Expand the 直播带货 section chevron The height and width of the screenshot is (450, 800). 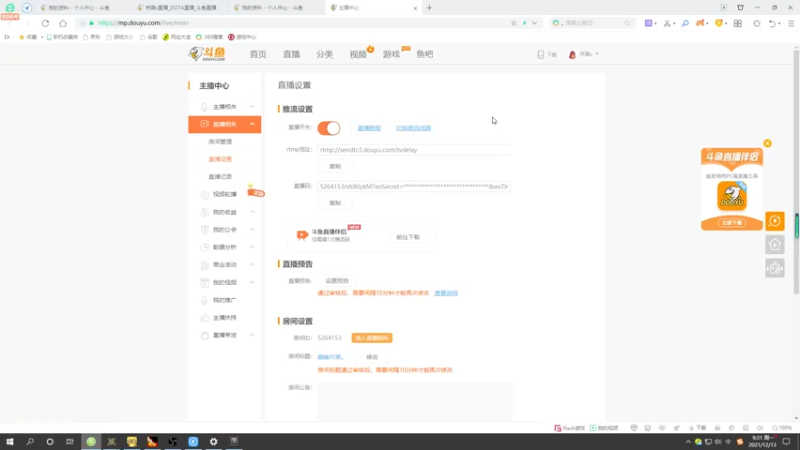pos(252,335)
